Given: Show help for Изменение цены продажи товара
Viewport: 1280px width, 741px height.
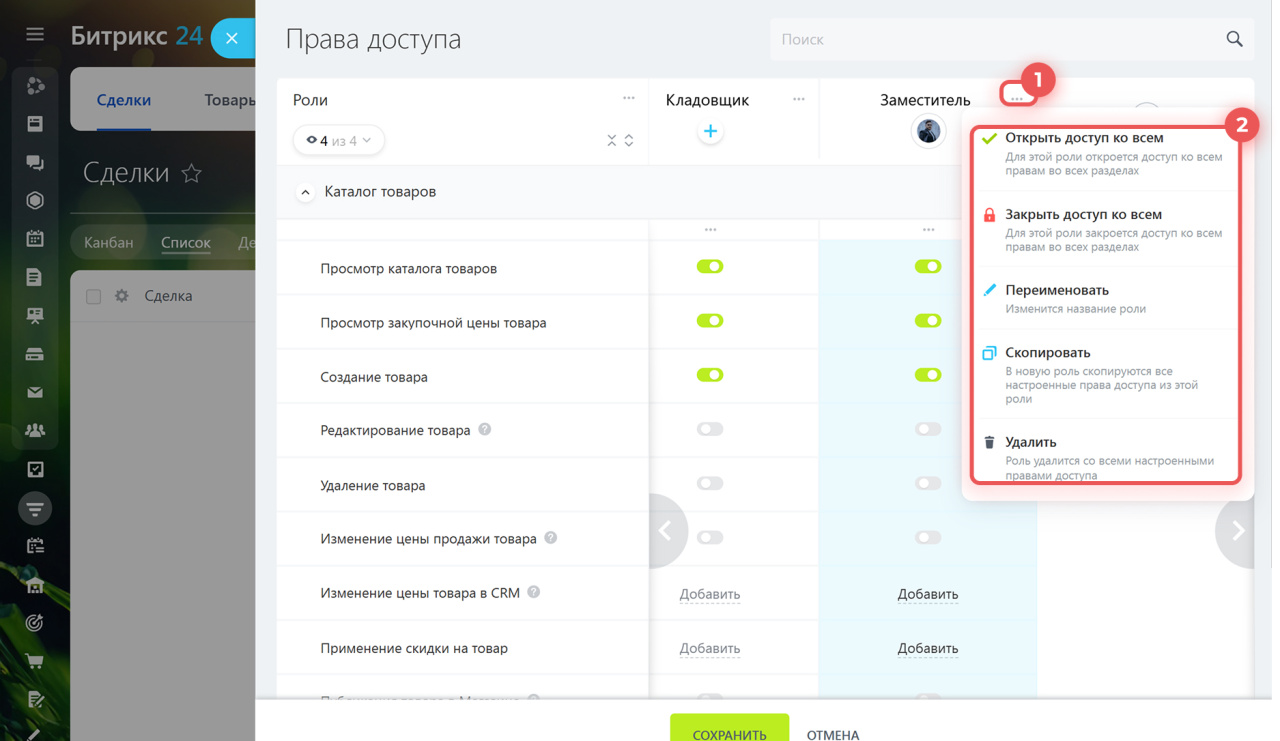Looking at the screenshot, I should 551,537.
